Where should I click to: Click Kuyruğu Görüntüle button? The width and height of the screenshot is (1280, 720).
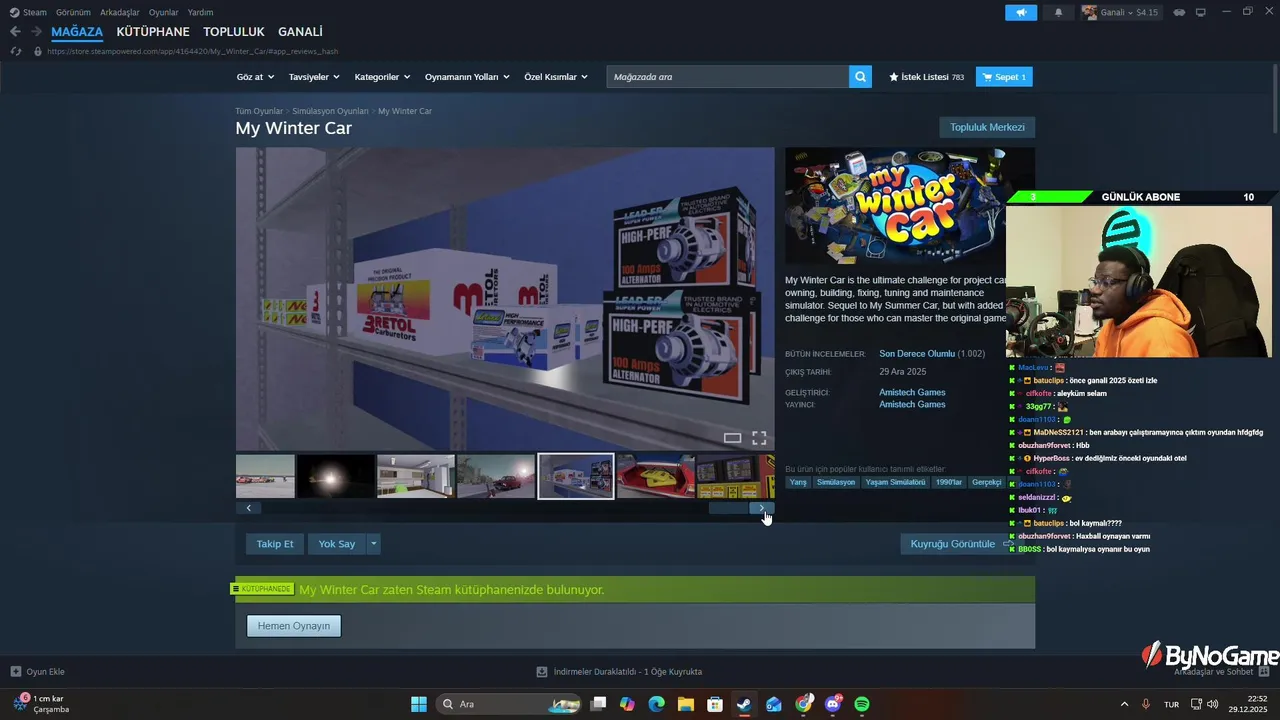958,544
